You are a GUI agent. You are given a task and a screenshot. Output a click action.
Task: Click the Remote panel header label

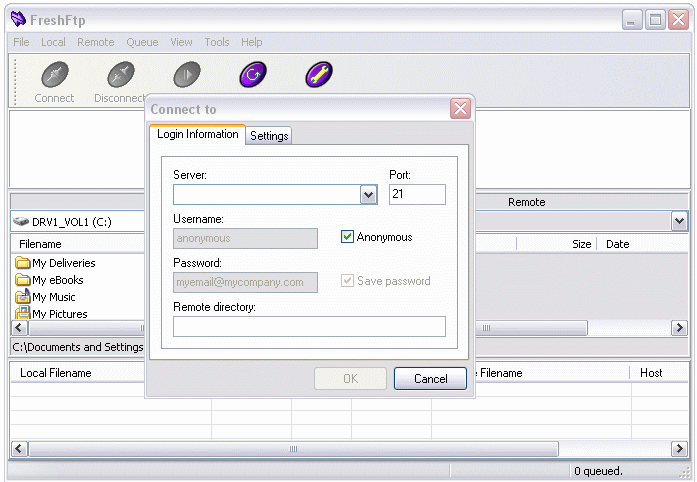tap(526, 202)
